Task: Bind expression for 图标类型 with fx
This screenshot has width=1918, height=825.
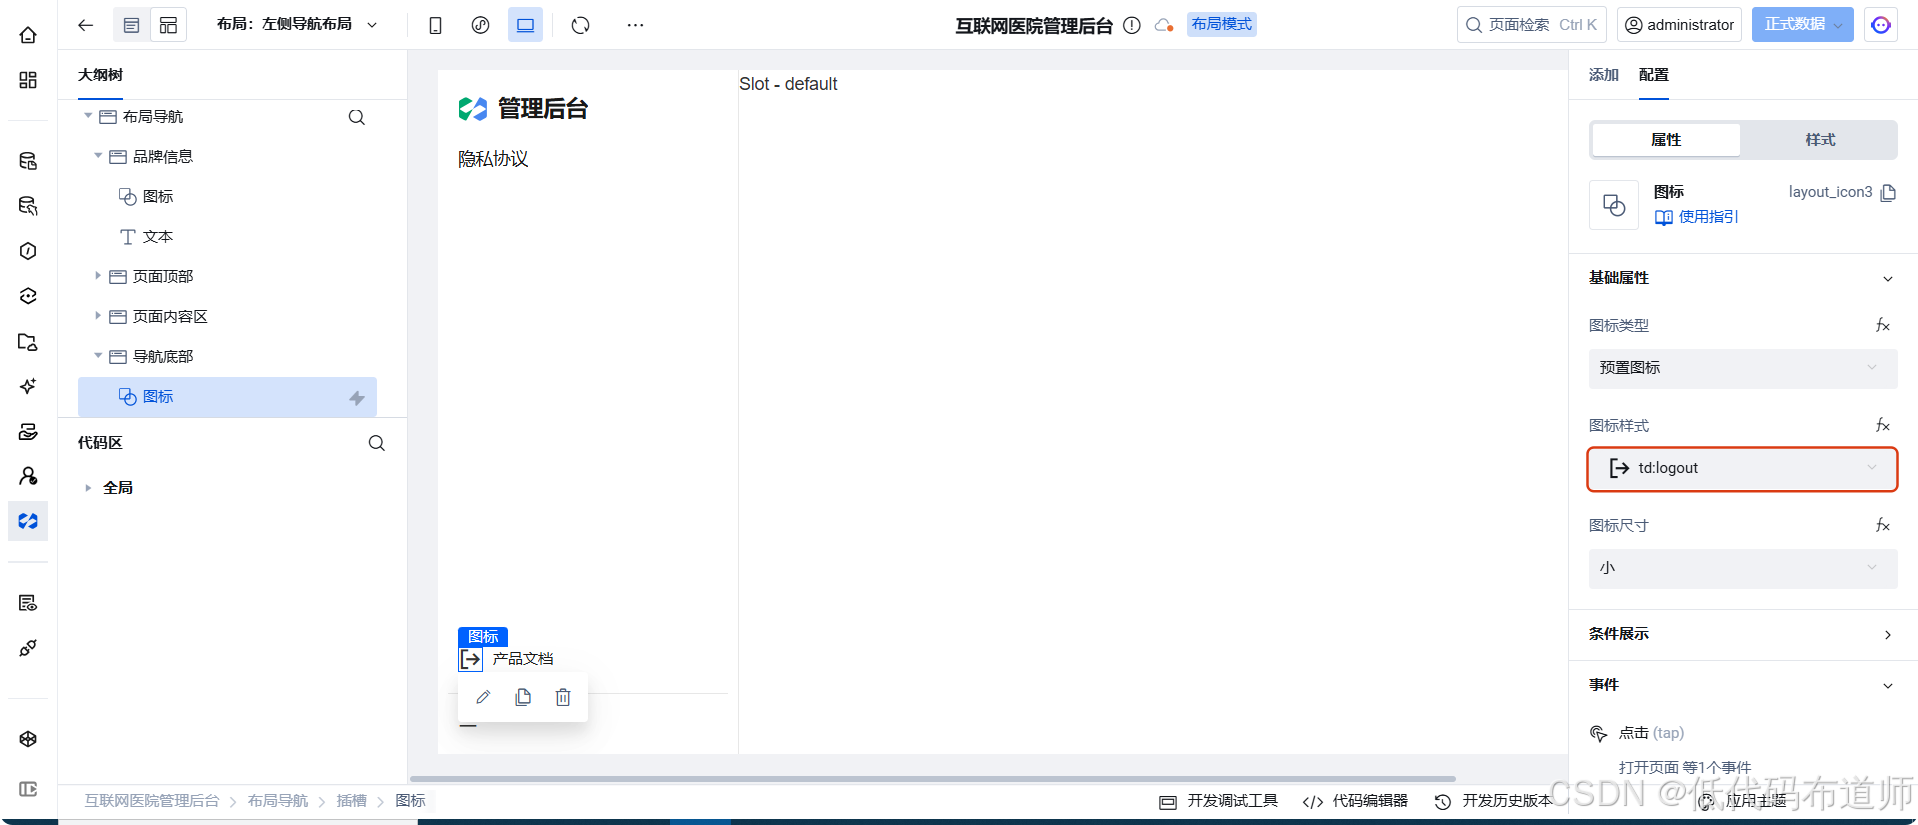Action: [x=1882, y=325]
